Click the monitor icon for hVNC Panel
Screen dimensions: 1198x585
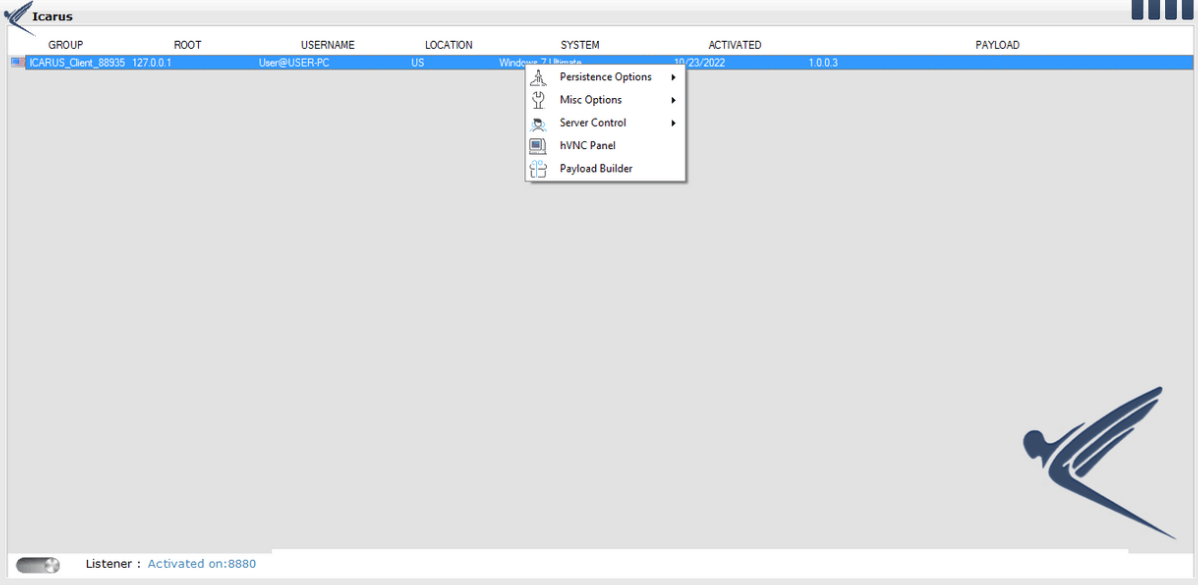tap(538, 146)
